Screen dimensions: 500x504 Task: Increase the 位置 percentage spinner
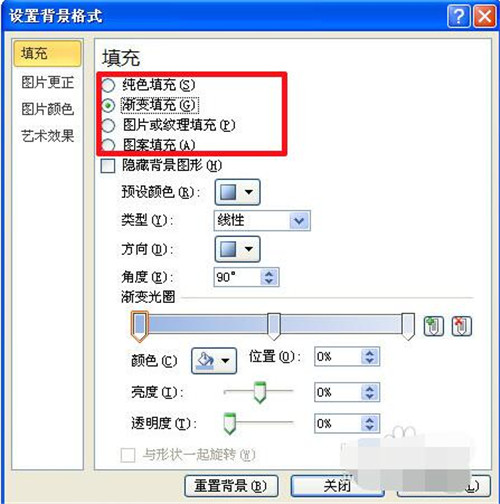click(x=369, y=353)
